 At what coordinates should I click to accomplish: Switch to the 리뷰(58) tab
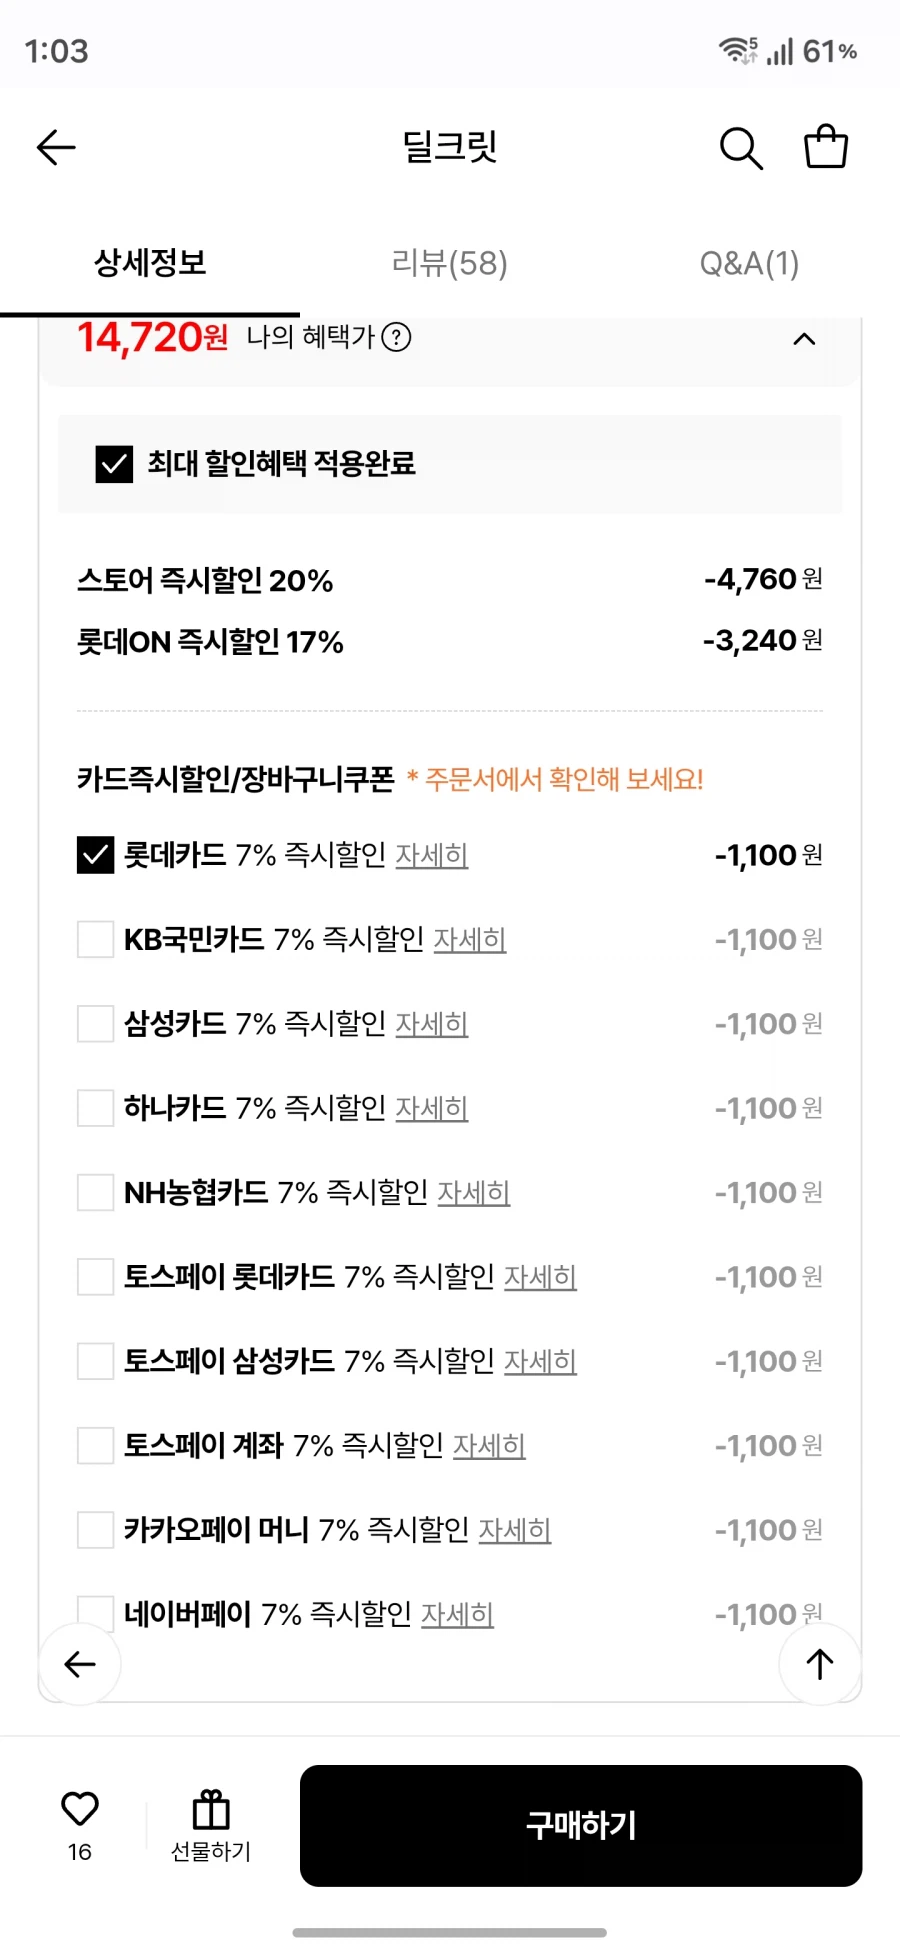click(x=449, y=263)
